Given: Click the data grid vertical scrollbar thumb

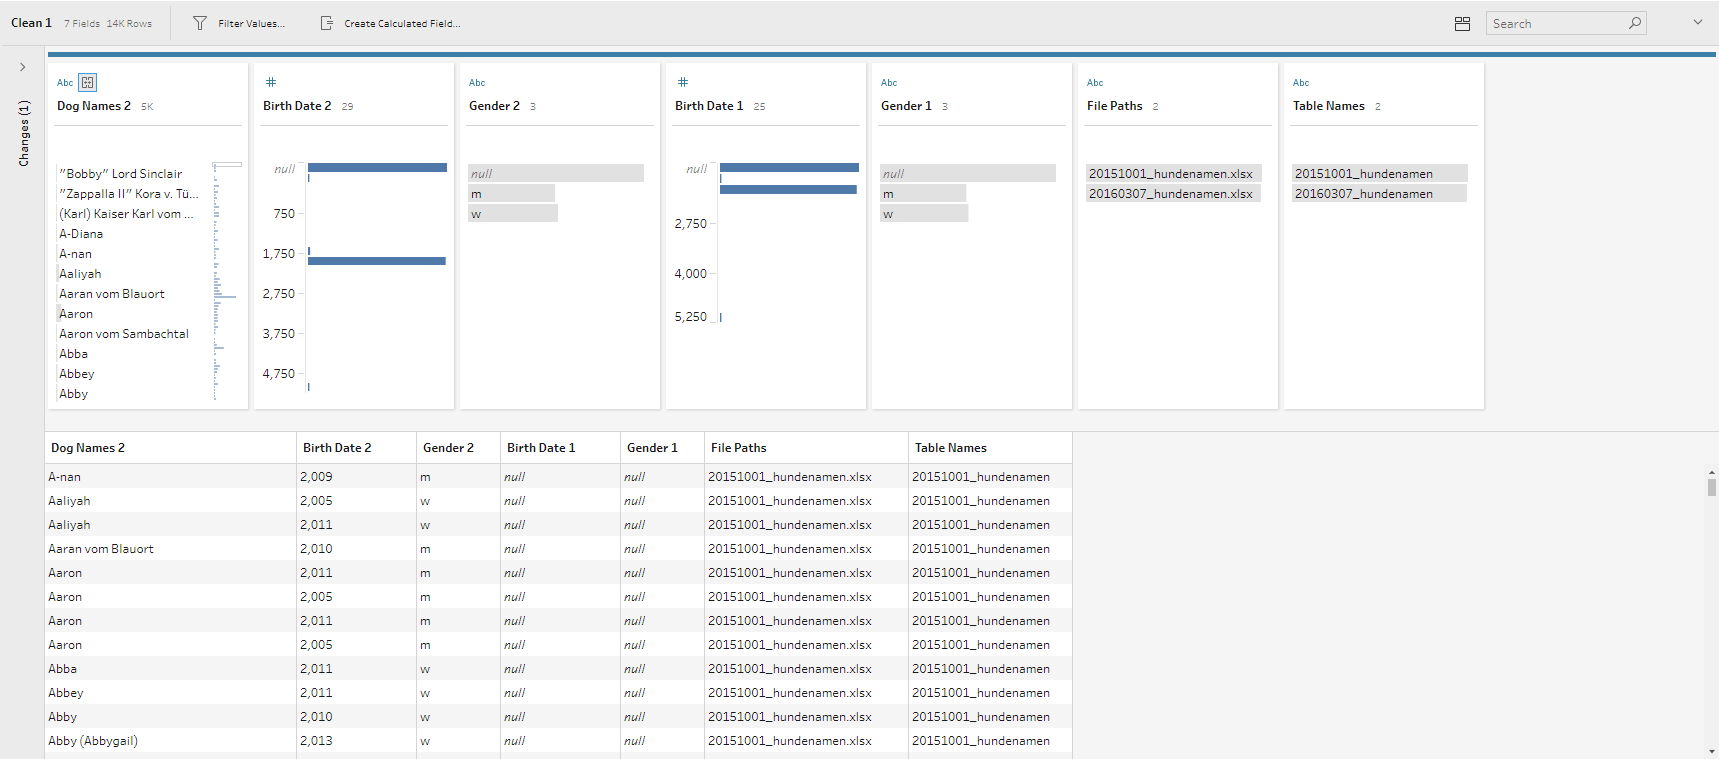Looking at the screenshot, I should [x=1712, y=487].
